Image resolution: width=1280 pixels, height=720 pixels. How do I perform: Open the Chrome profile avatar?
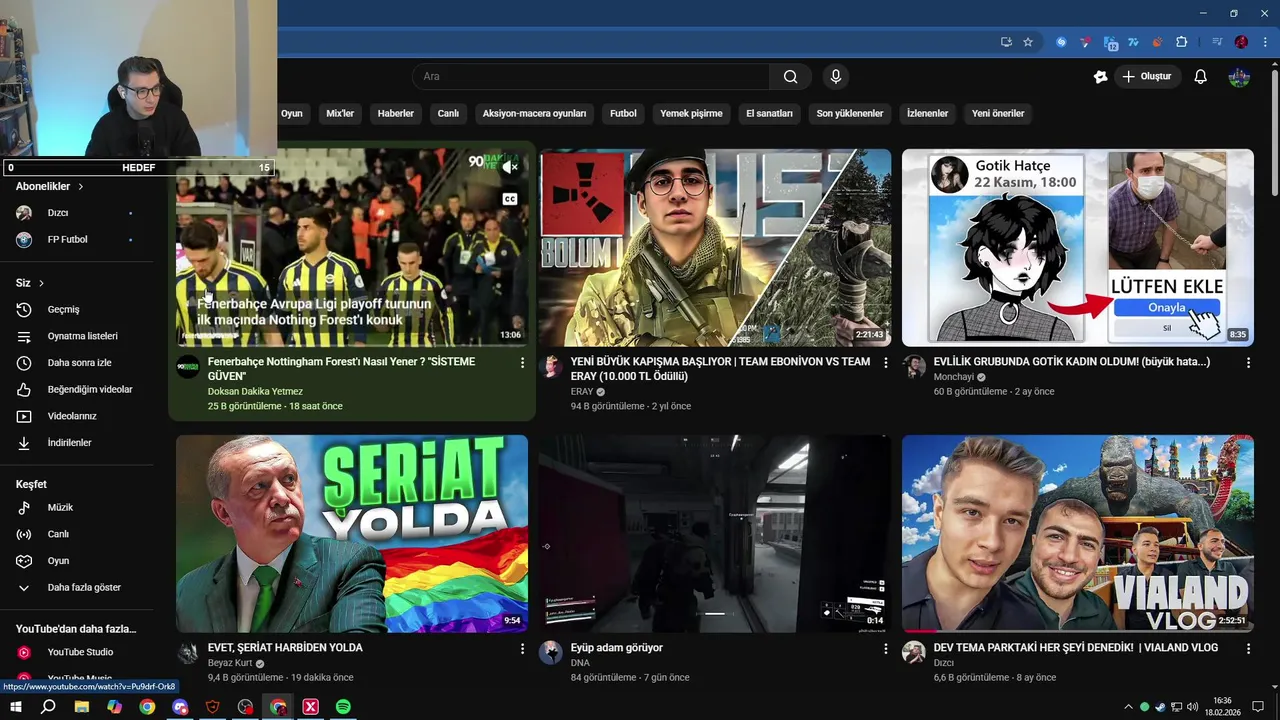point(1241,42)
